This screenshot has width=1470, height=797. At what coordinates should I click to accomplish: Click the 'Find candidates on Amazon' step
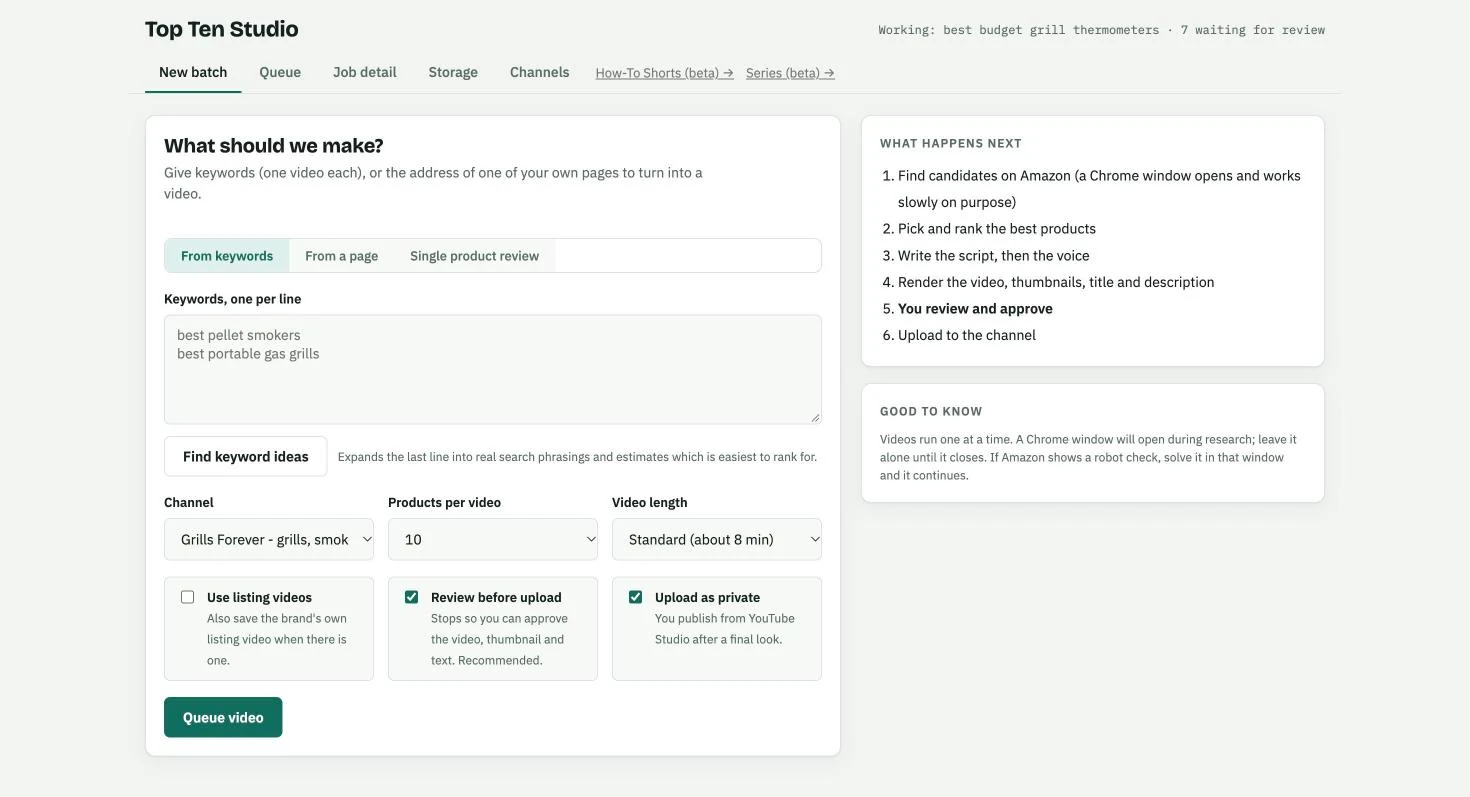tap(1099, 189)
